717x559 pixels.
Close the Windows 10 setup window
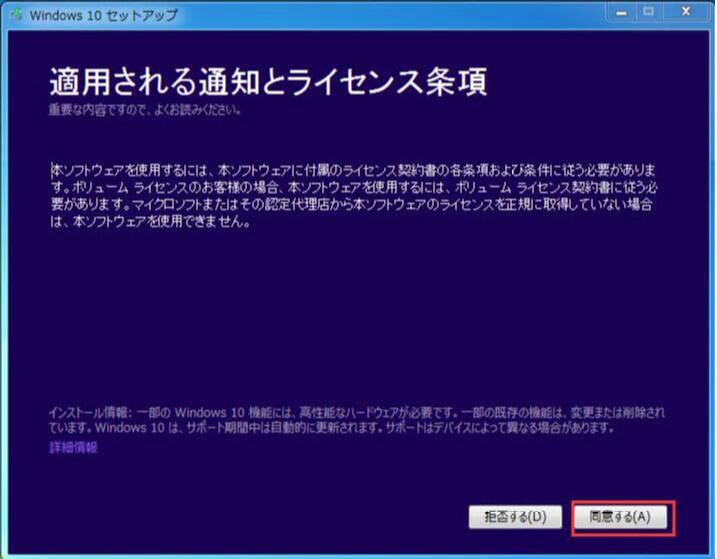(686, 12)
